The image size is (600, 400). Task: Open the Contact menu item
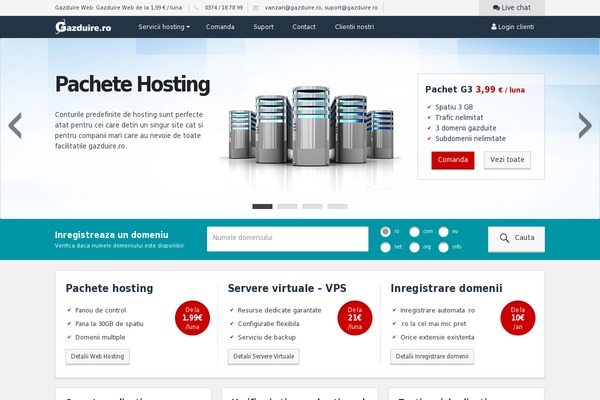(304, 27)
